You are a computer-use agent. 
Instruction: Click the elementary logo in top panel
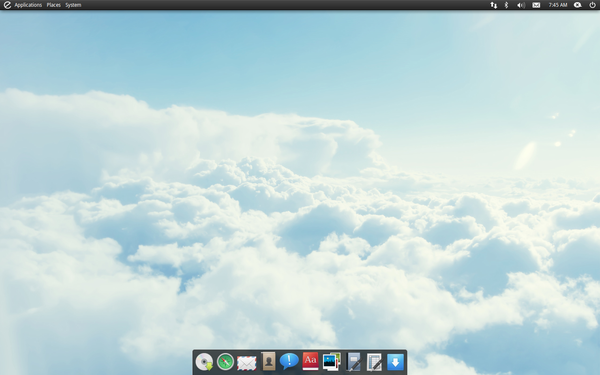click(7, 5)
